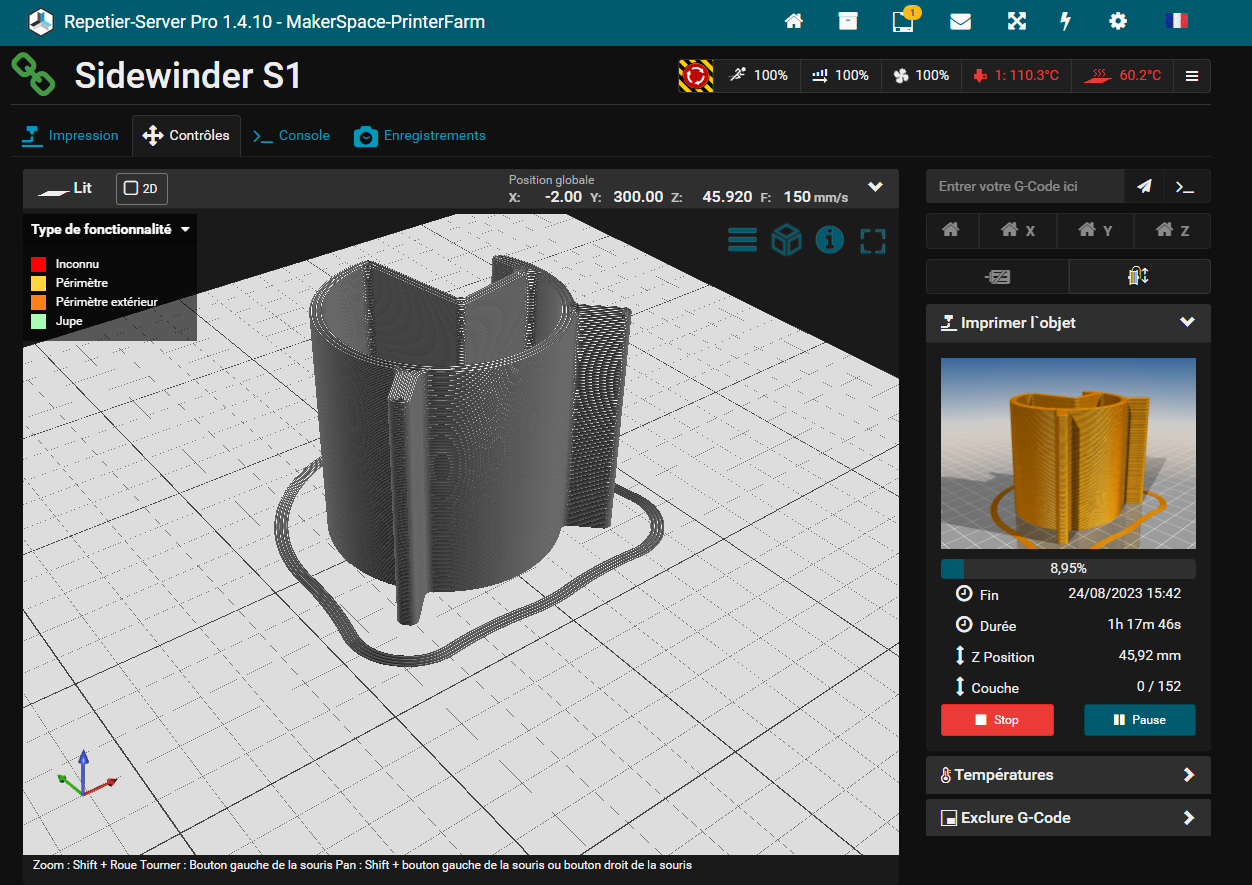Expand the Températures section
The image size is (1252, 885).
(1067, 774)
